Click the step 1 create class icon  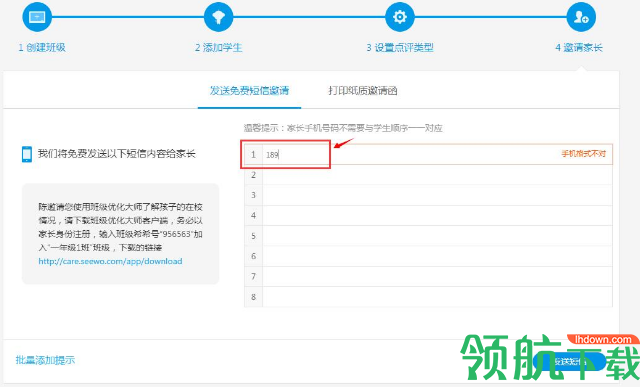37,17
